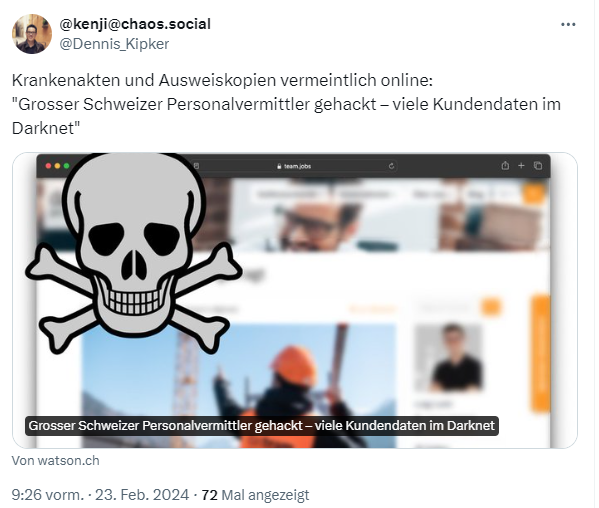Click the skull and crossbones graphic
This screenshot has width=599, height=508.
pos(134,252)
